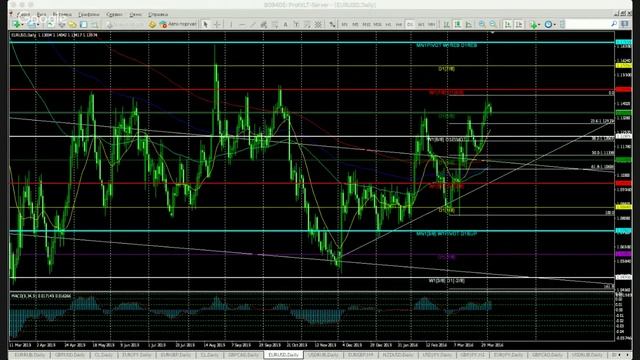Select the Text Label tool marked T
The image size is (640, 360).
click(296, 24)
